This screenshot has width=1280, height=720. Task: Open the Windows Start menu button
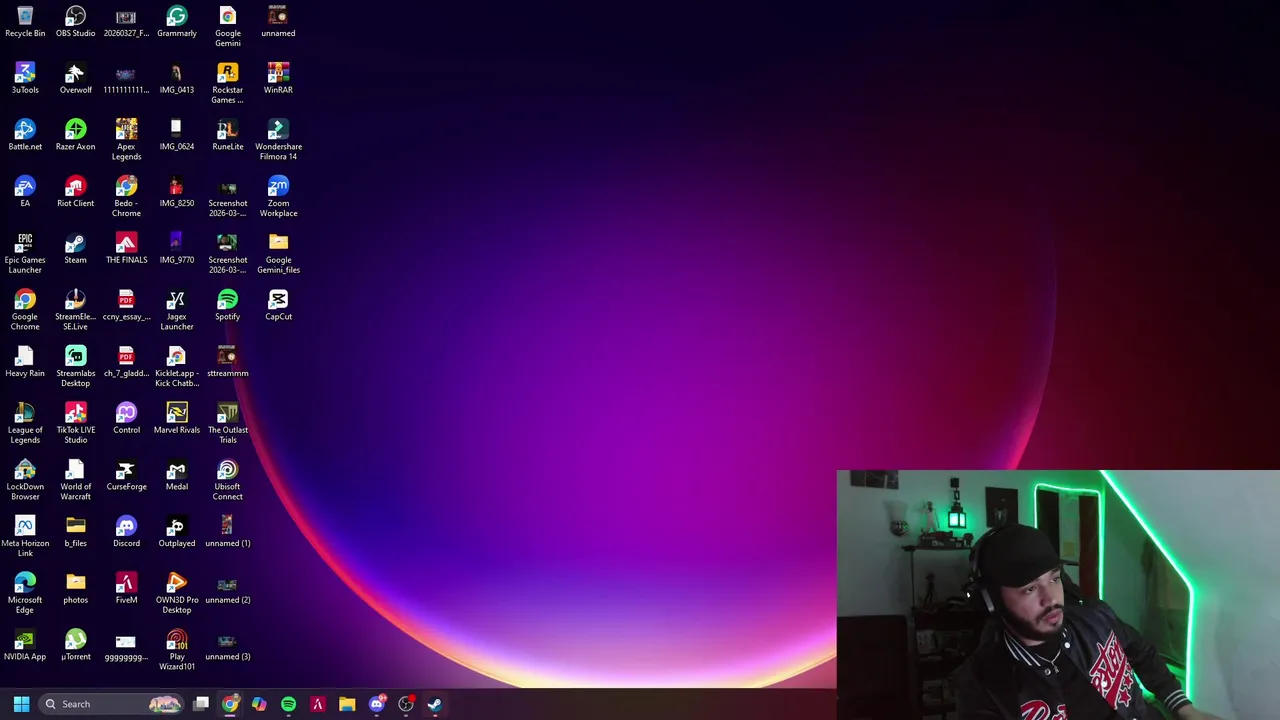click(21, 704)
